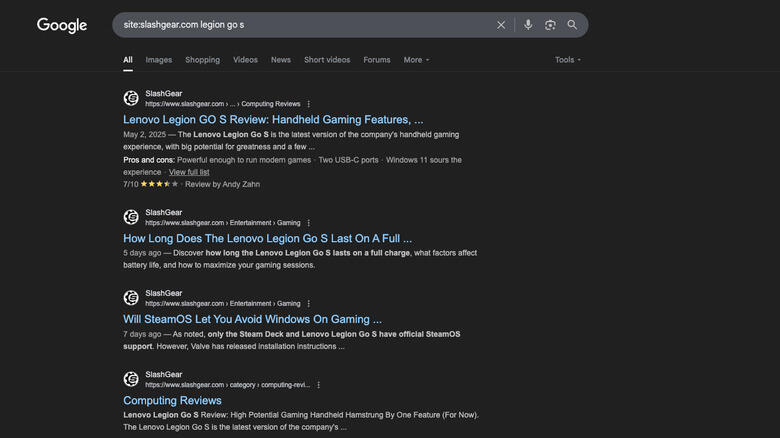Click 'Review by Andy Zahn' text

[x=222, y=184]
